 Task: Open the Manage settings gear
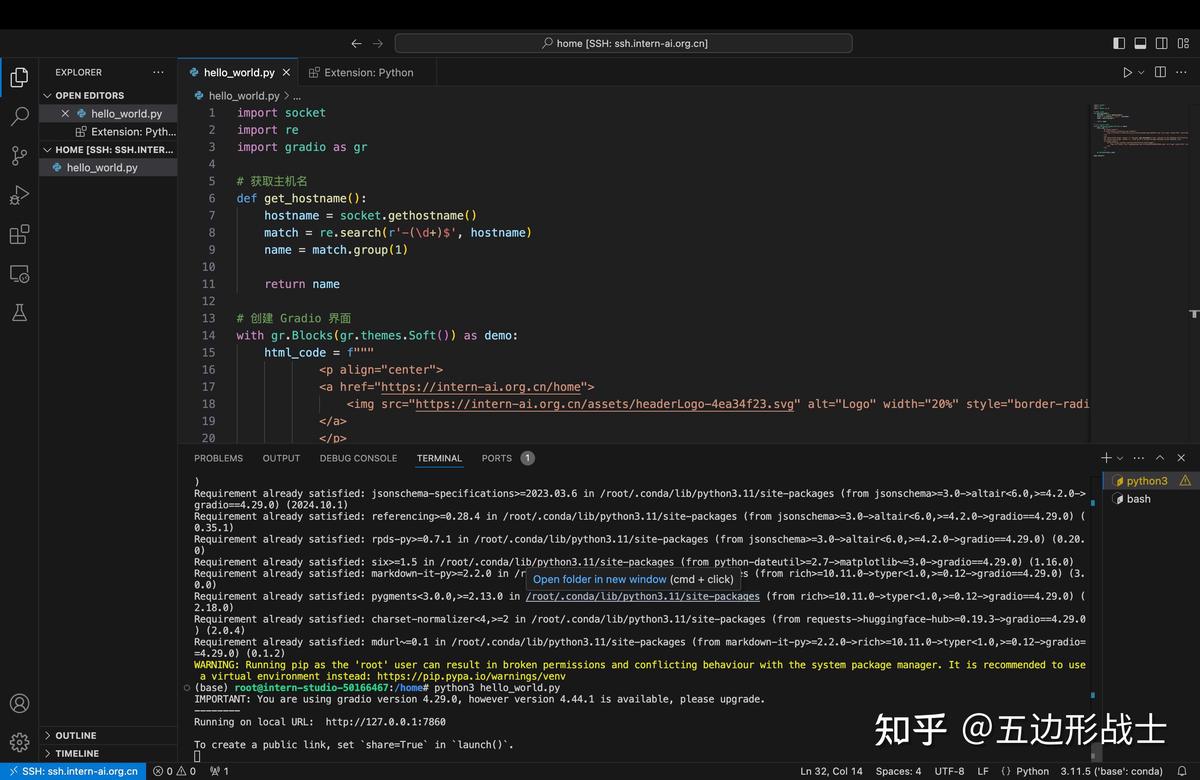coord(19,742)
